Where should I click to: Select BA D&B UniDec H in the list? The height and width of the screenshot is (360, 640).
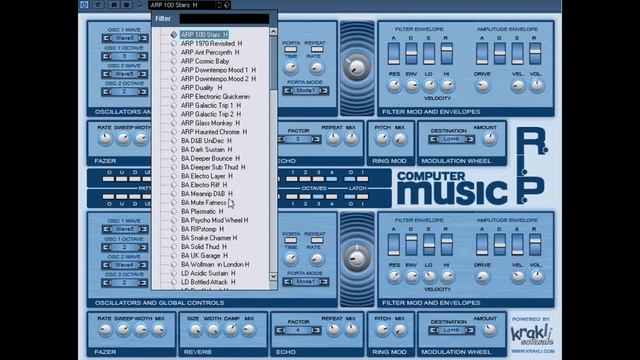coord(206,141)
